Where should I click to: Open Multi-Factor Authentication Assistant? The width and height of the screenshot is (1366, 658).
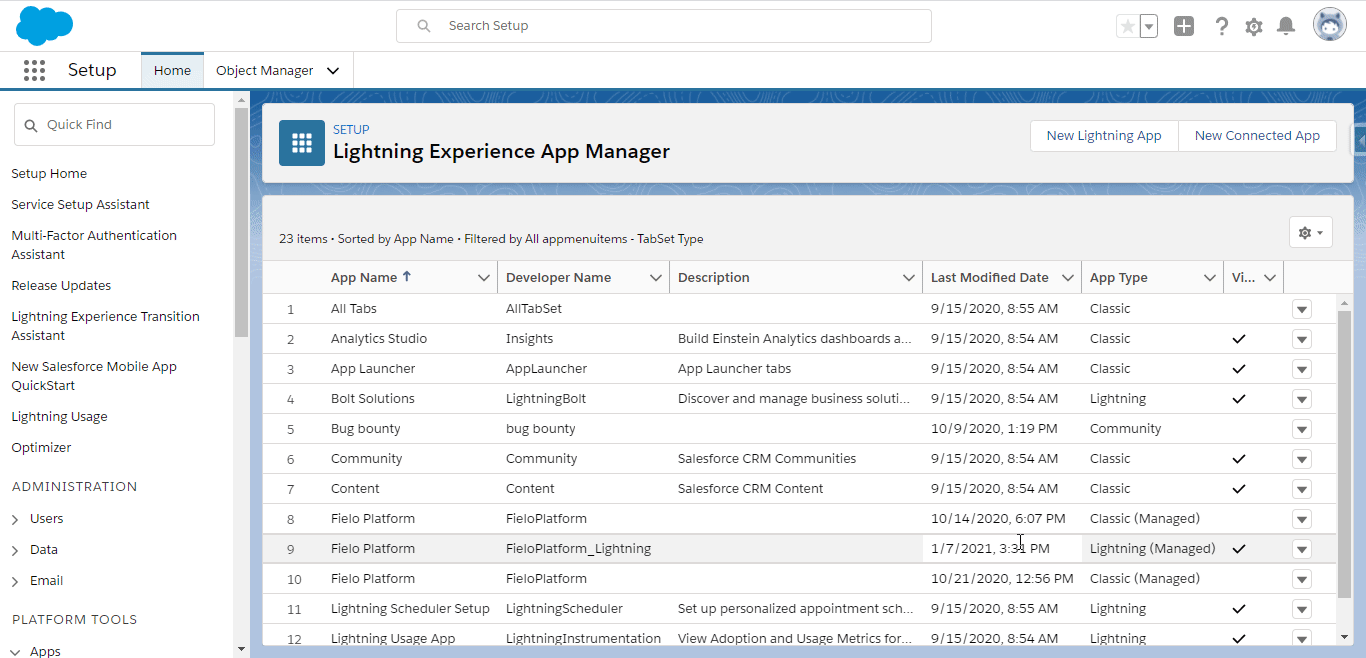pos(94,245)
